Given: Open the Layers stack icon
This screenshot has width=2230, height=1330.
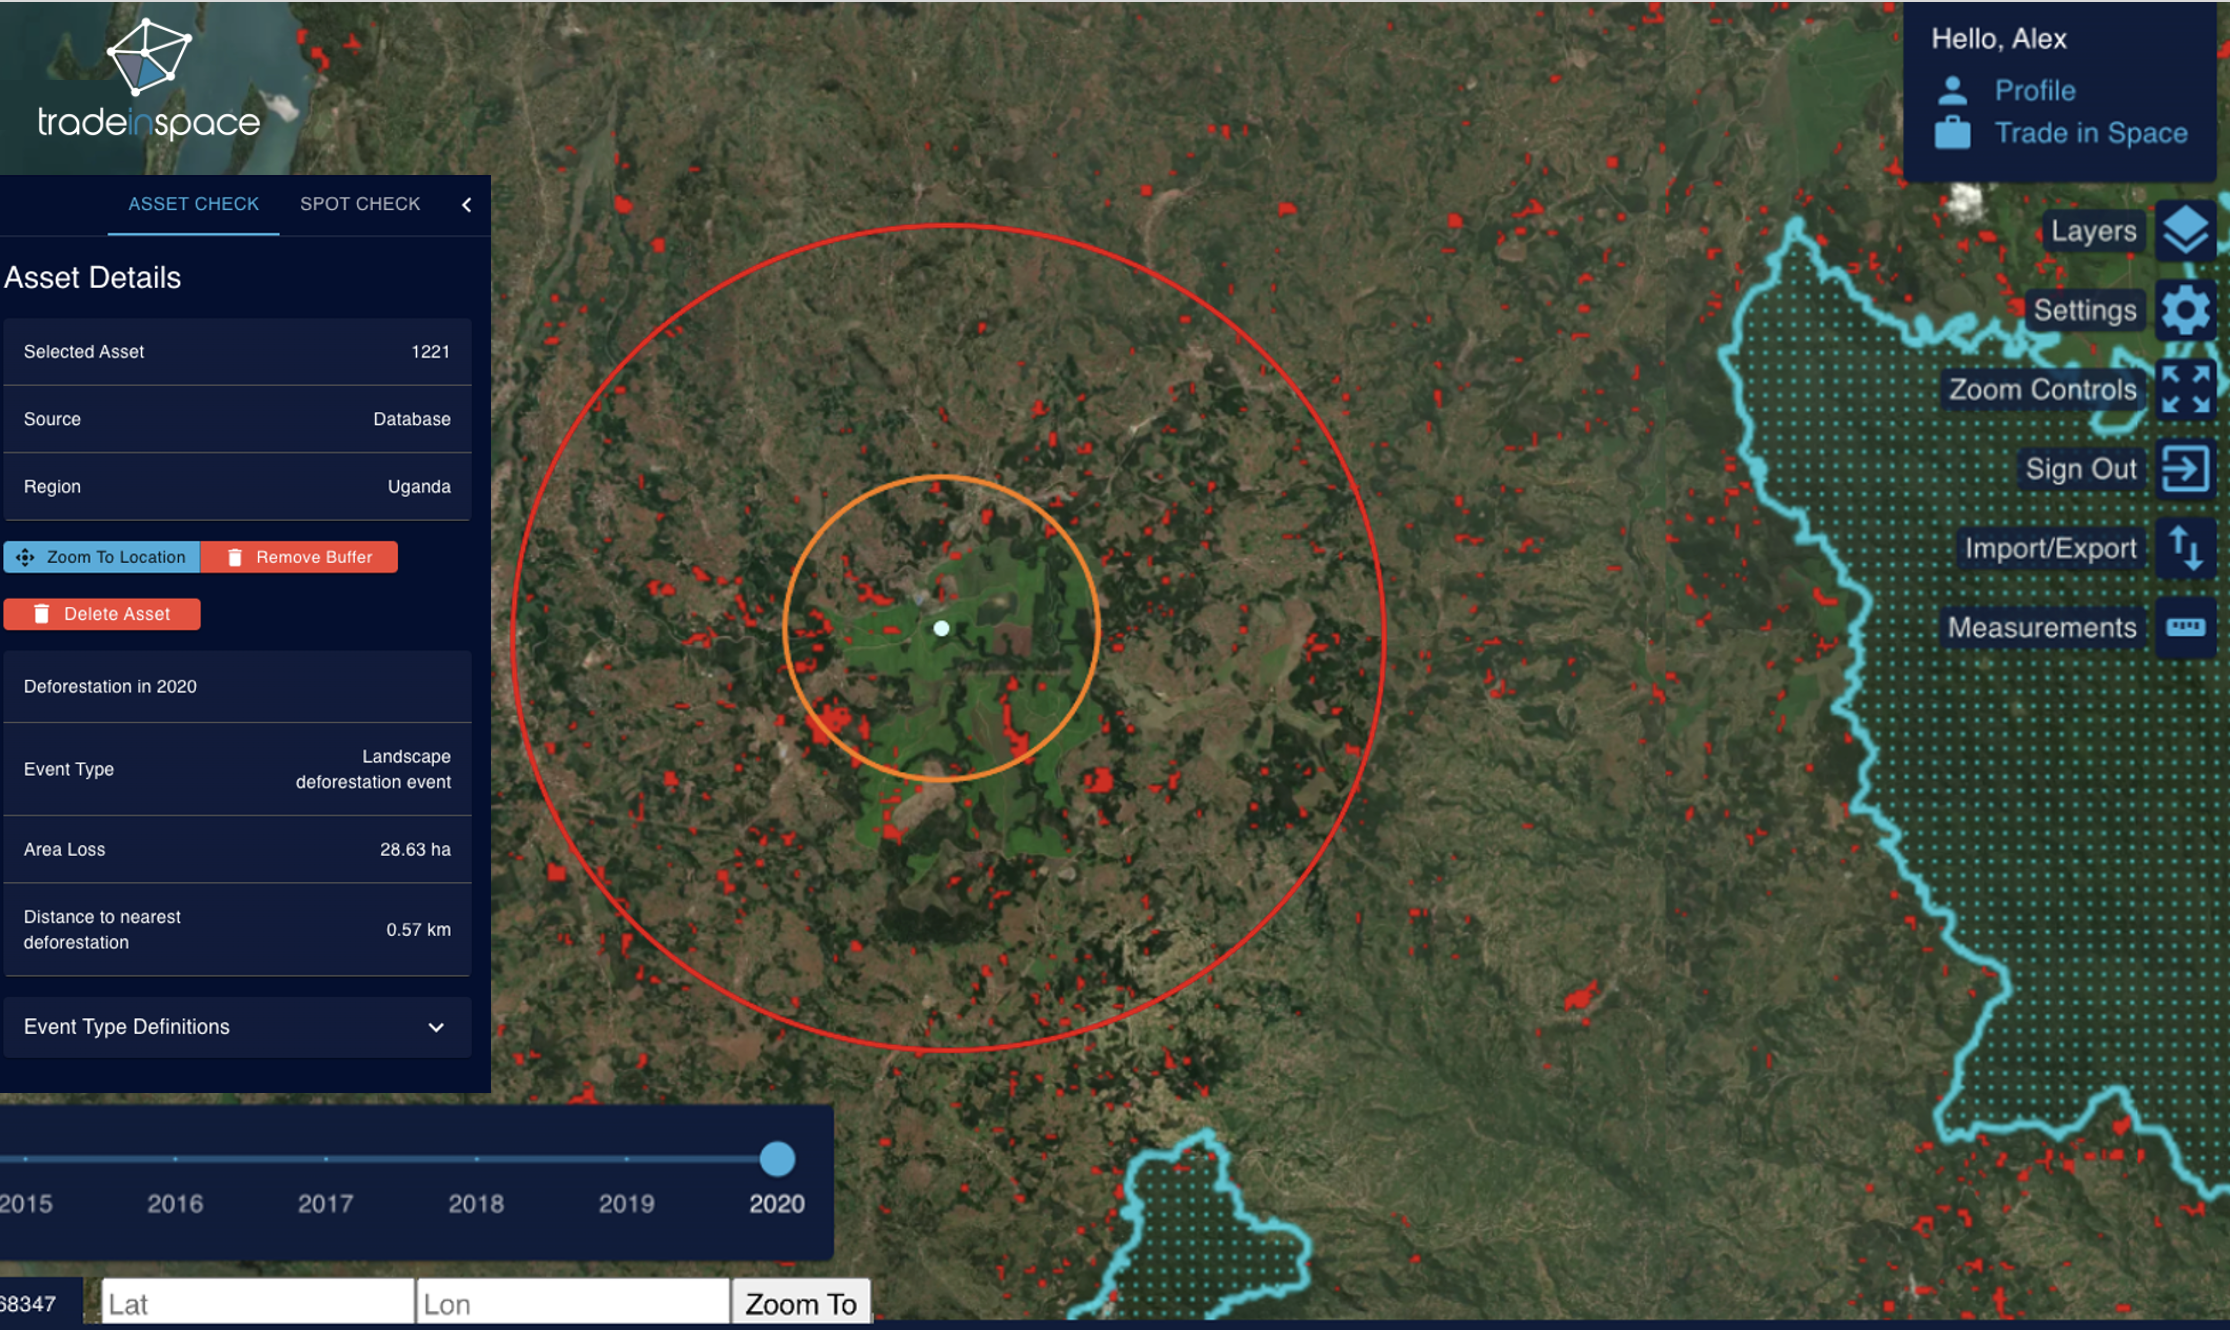Looking at the screenshot, I should point(2185,231).
